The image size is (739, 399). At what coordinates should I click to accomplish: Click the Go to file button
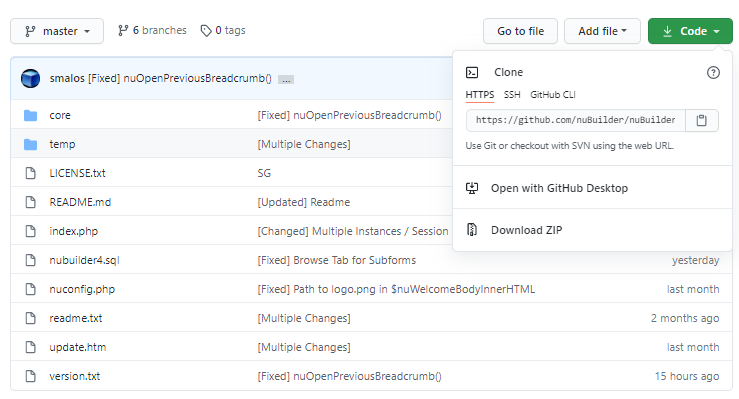(x=520, y=31)
